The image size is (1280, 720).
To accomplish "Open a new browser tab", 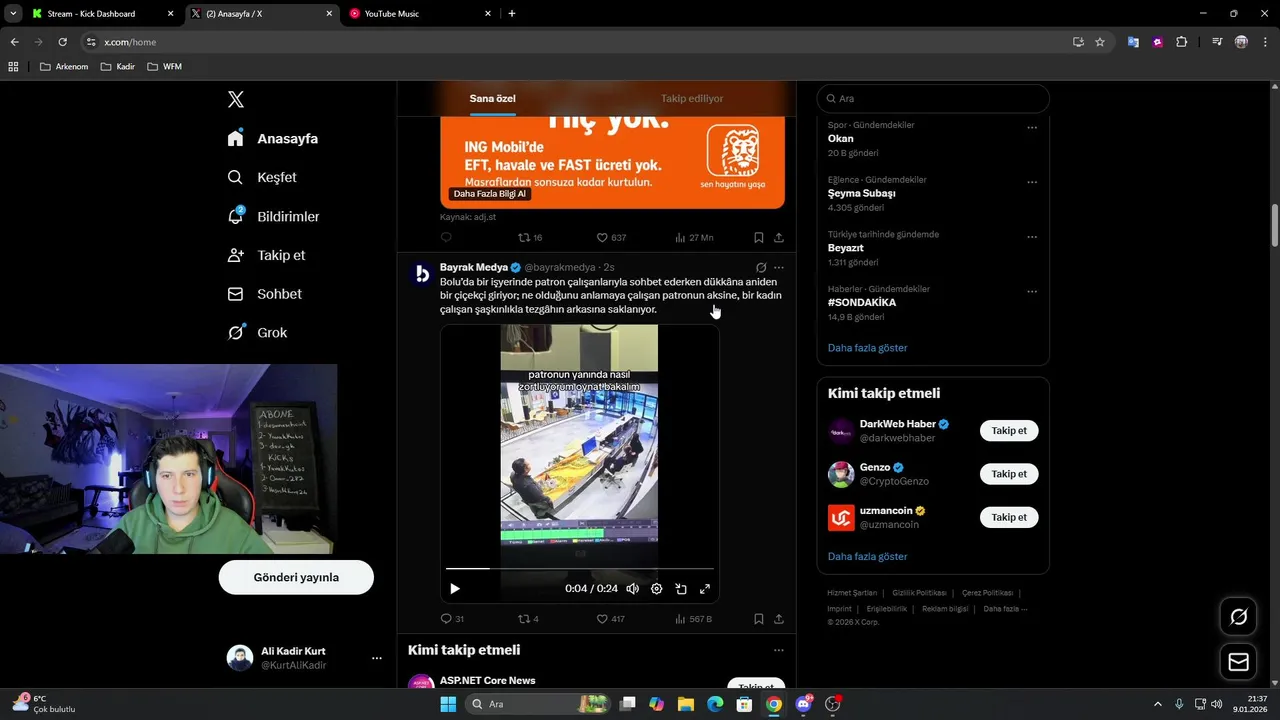I will [x=512, y=13].
